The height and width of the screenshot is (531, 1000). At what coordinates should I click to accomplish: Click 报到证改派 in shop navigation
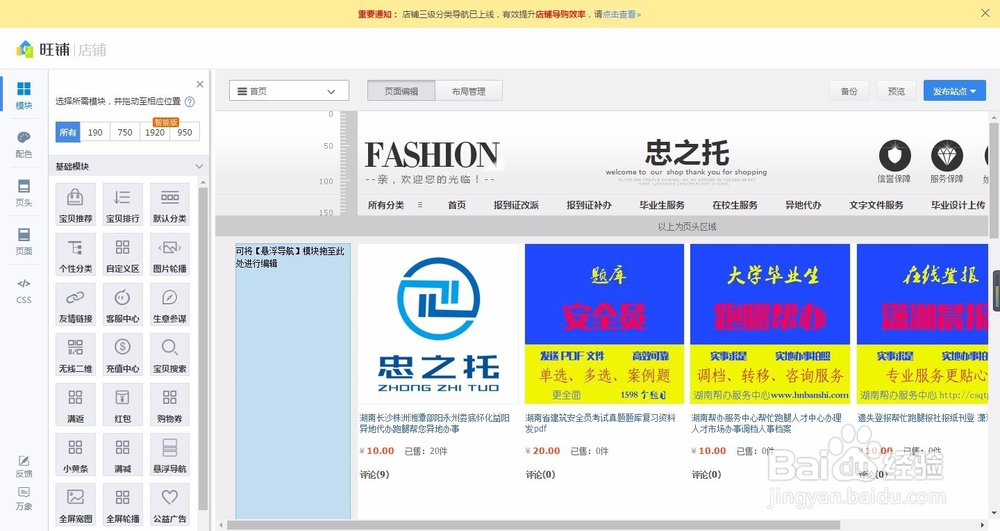coord(516,205)
